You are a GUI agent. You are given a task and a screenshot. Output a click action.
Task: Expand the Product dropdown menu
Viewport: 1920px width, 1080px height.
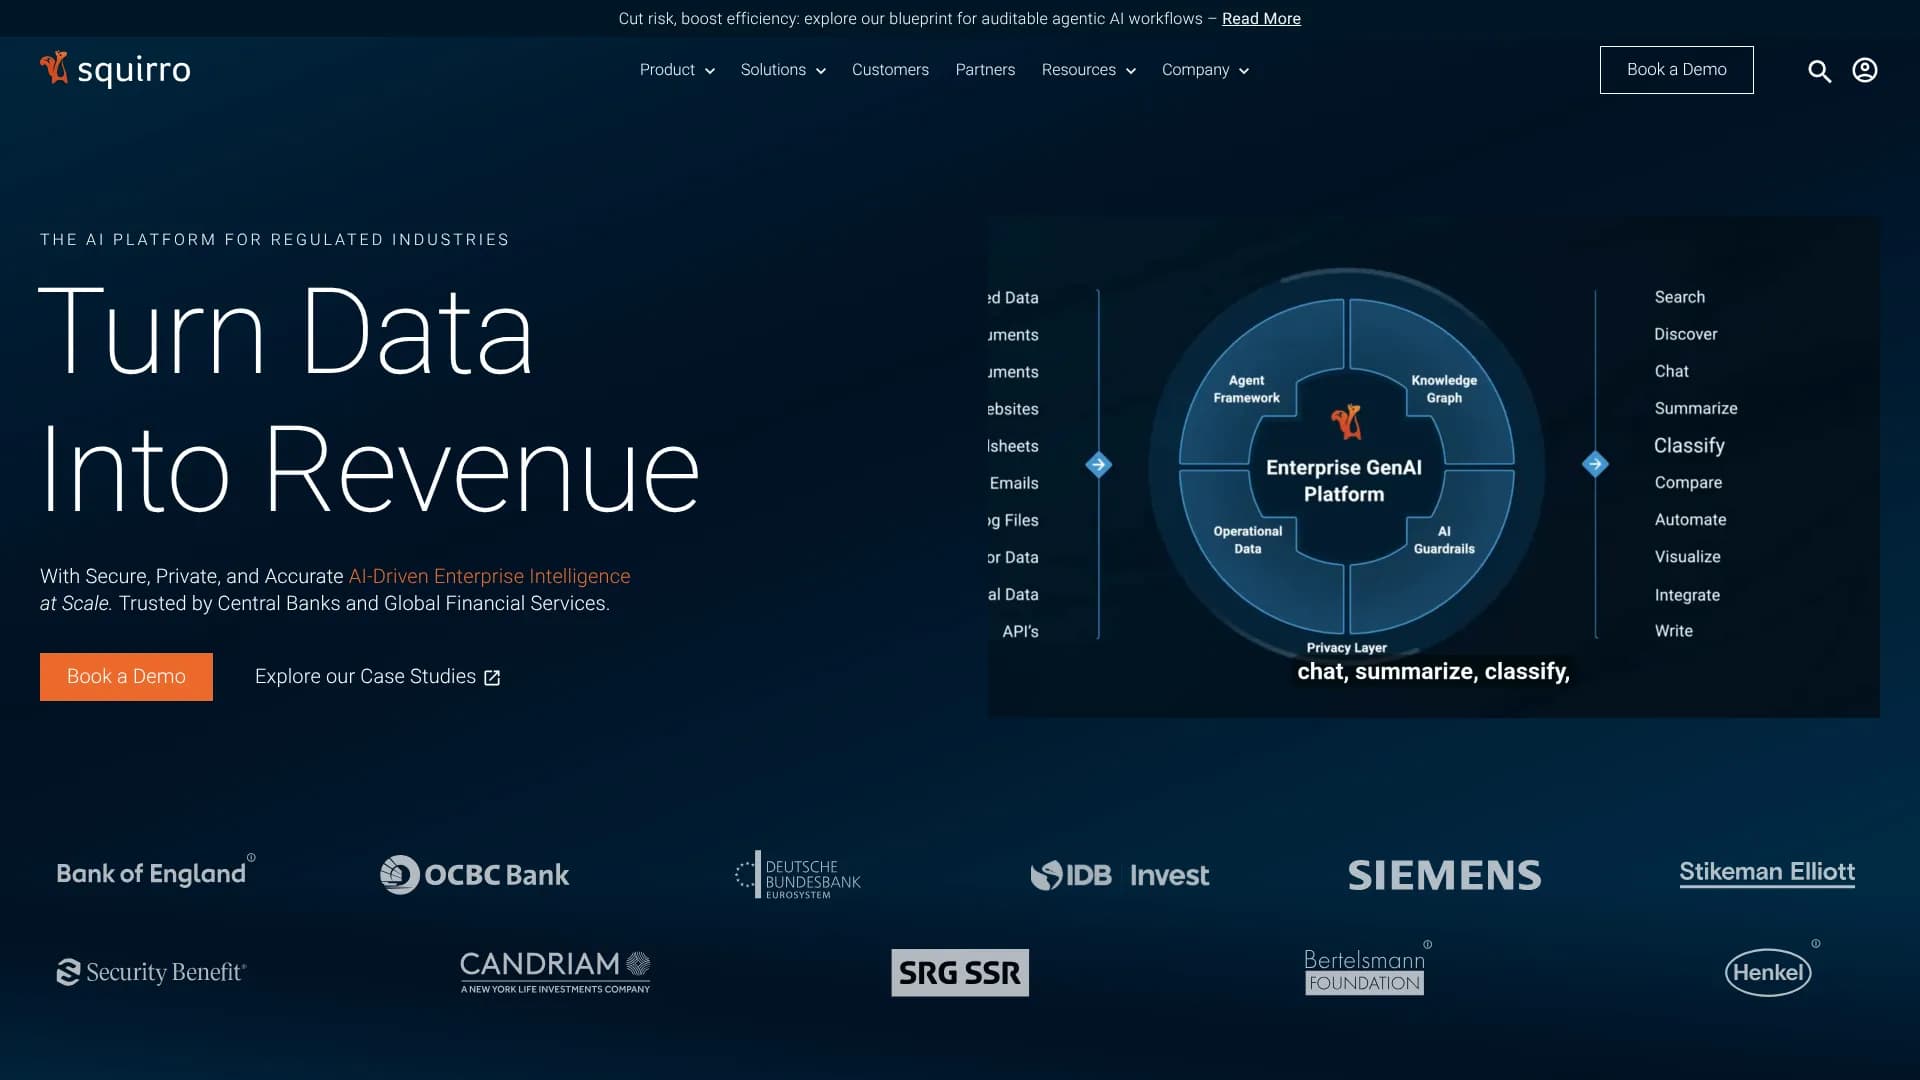pyautogui.click(x=677, y=70)
